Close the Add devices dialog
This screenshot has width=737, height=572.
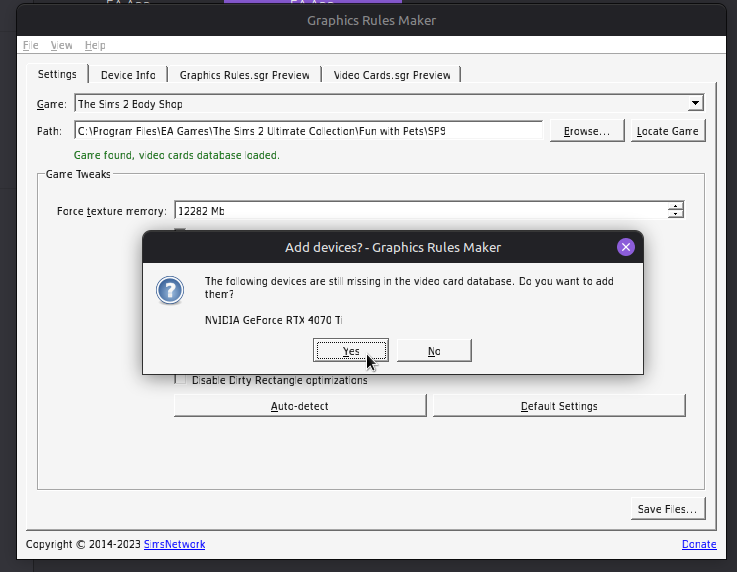point(626,247)
